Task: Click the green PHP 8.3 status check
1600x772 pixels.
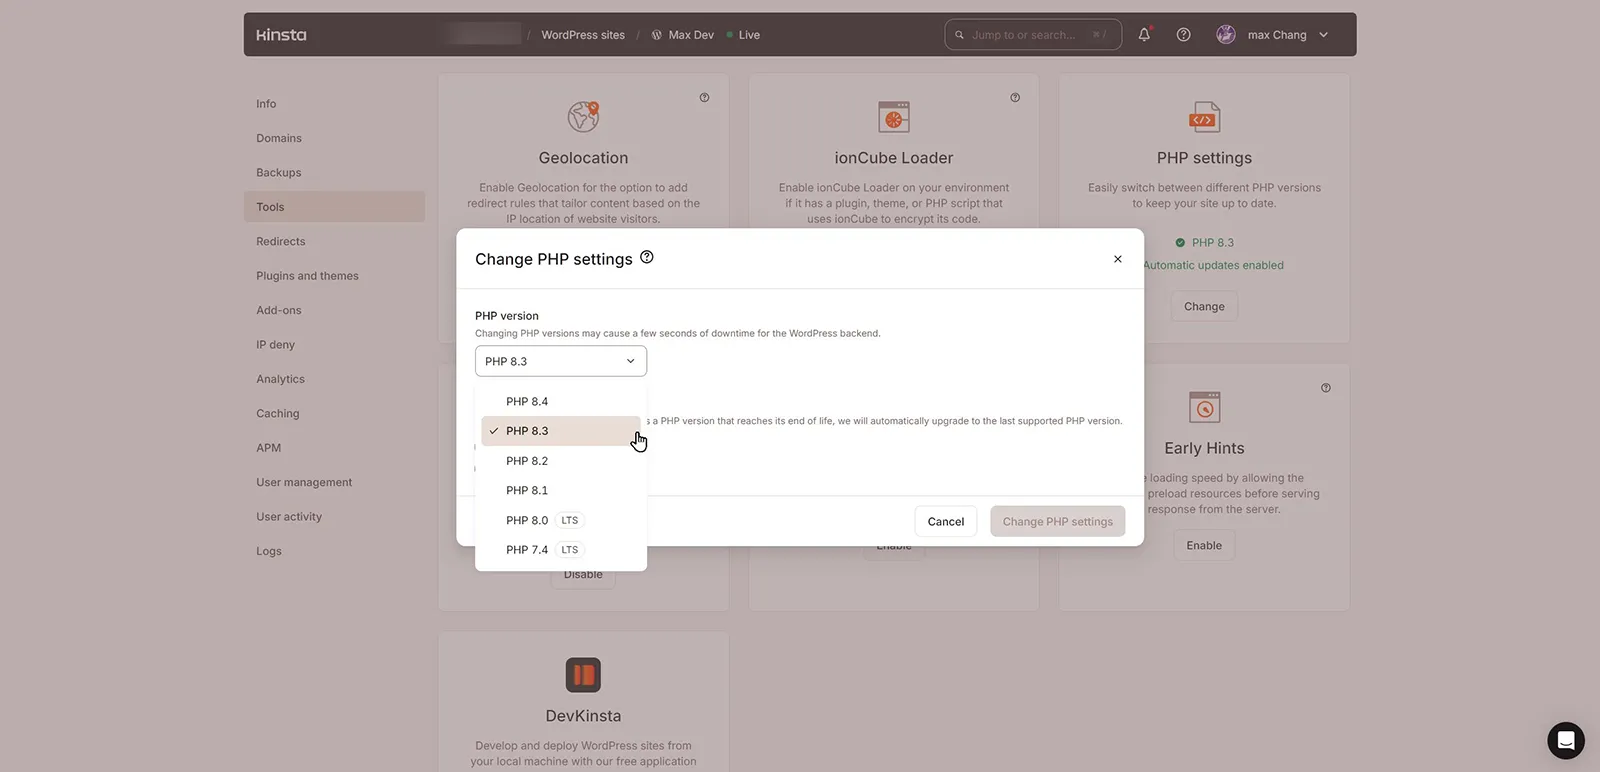Action: [1180, 243]
